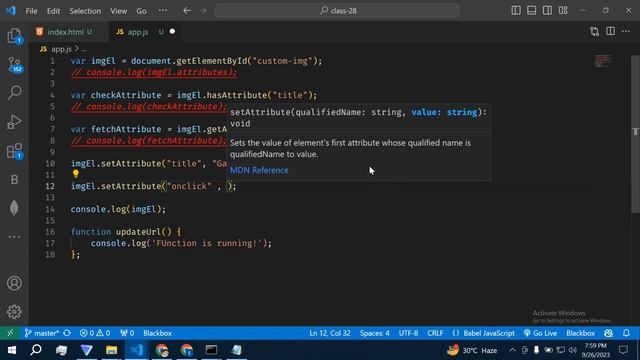
Task: Open Run and Debug view
Action: pyautogui.click(x=14, y=122)
